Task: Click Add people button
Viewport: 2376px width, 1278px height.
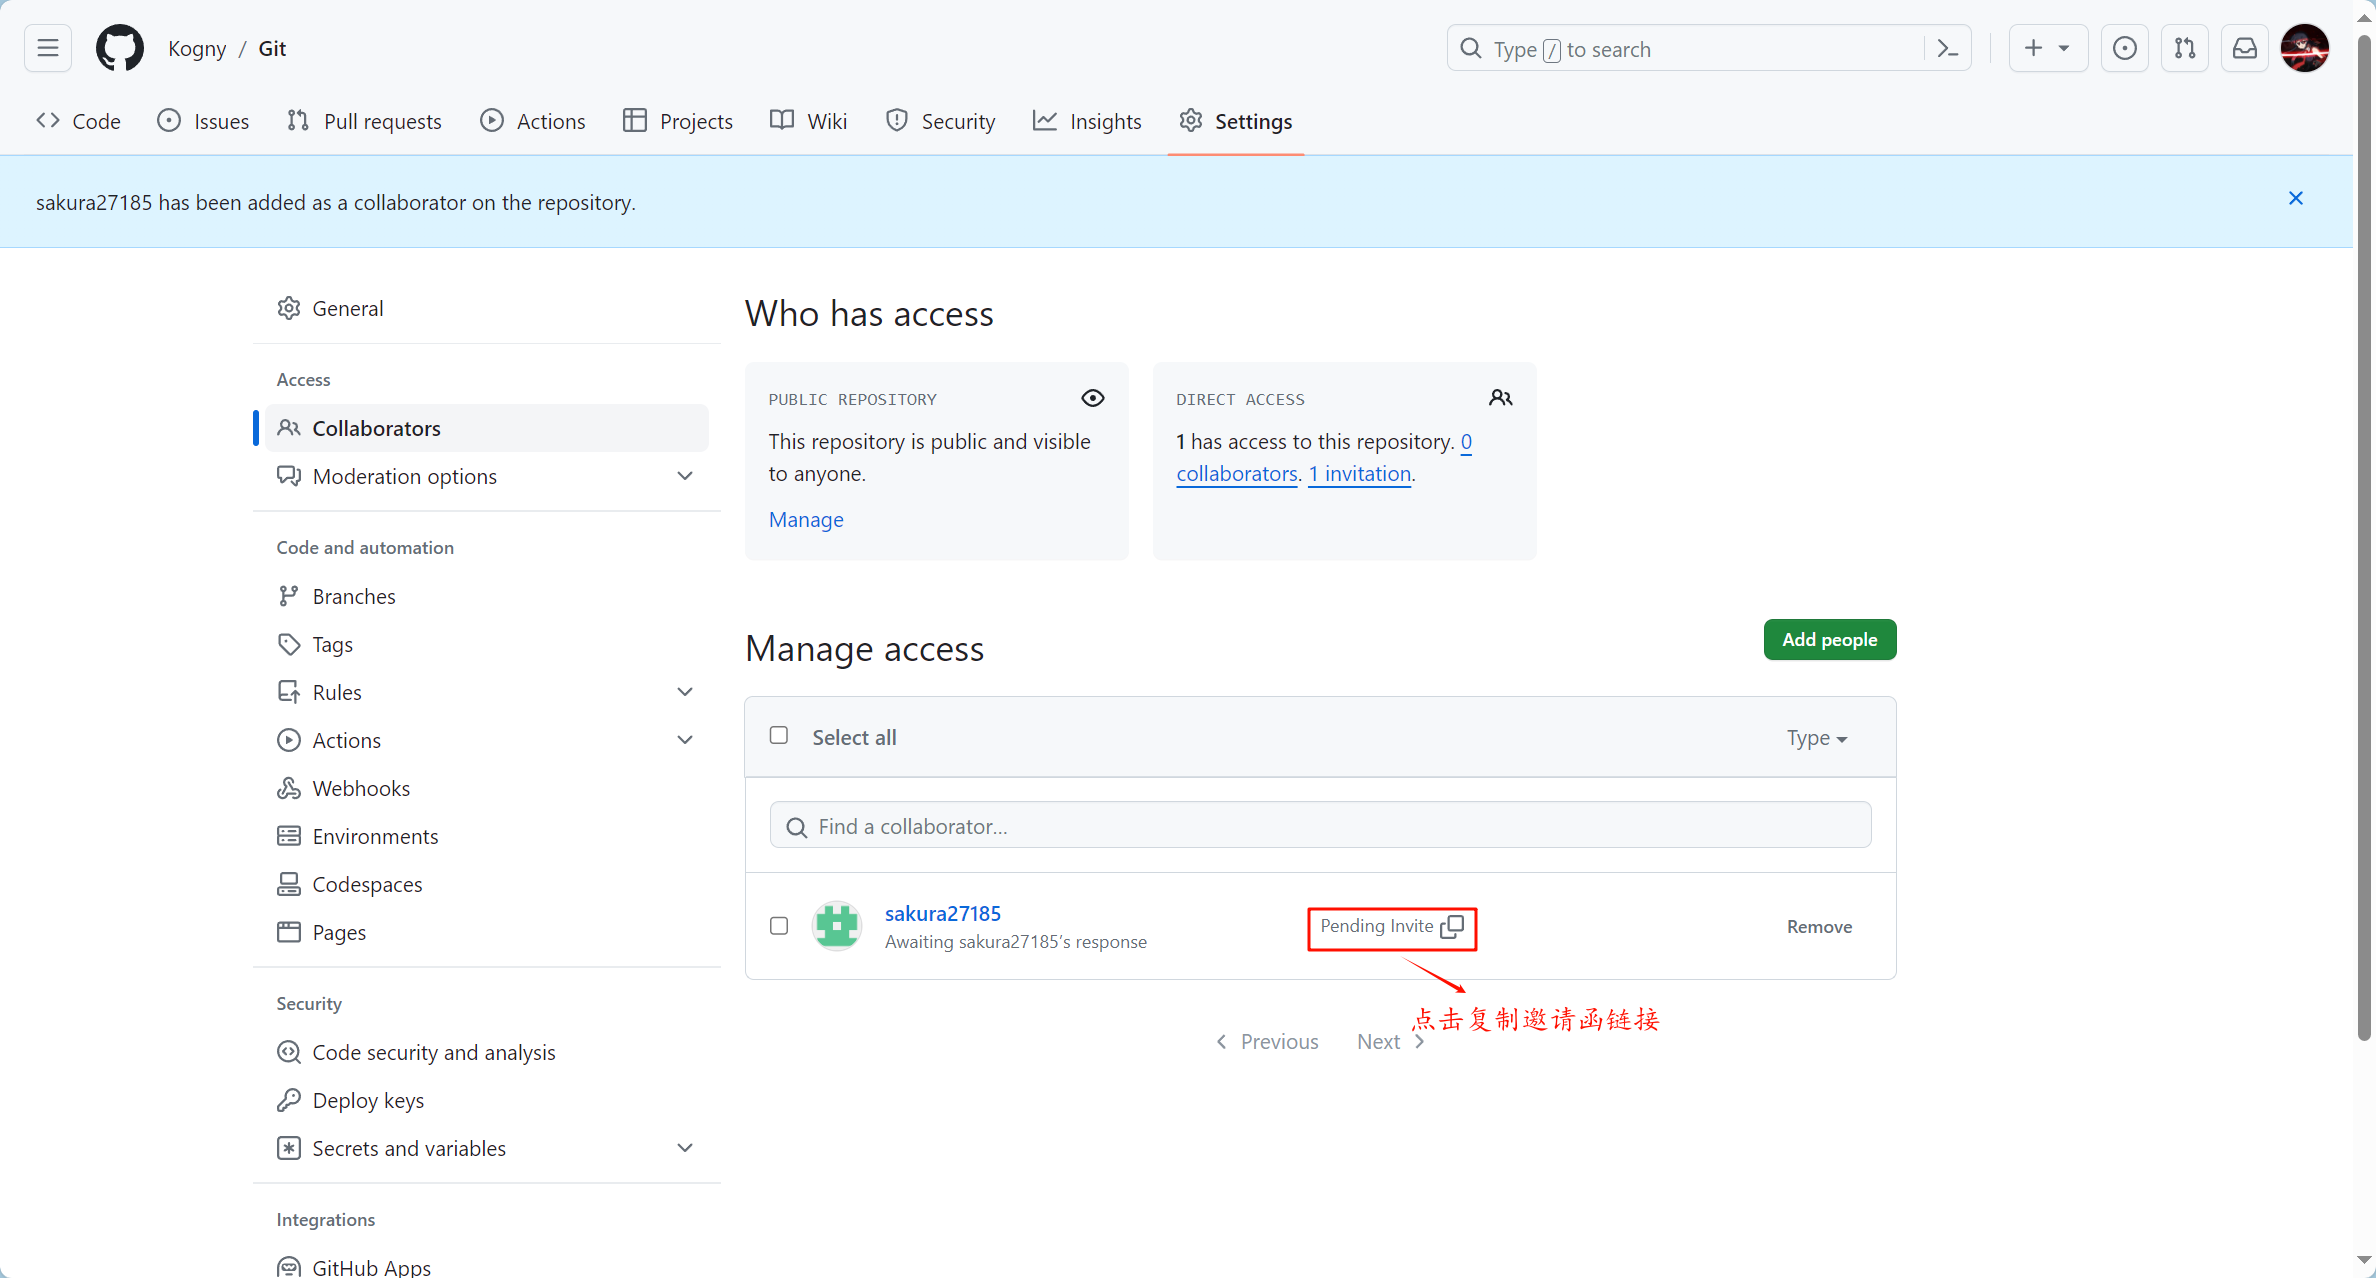Action: (x=1828, y=637)
